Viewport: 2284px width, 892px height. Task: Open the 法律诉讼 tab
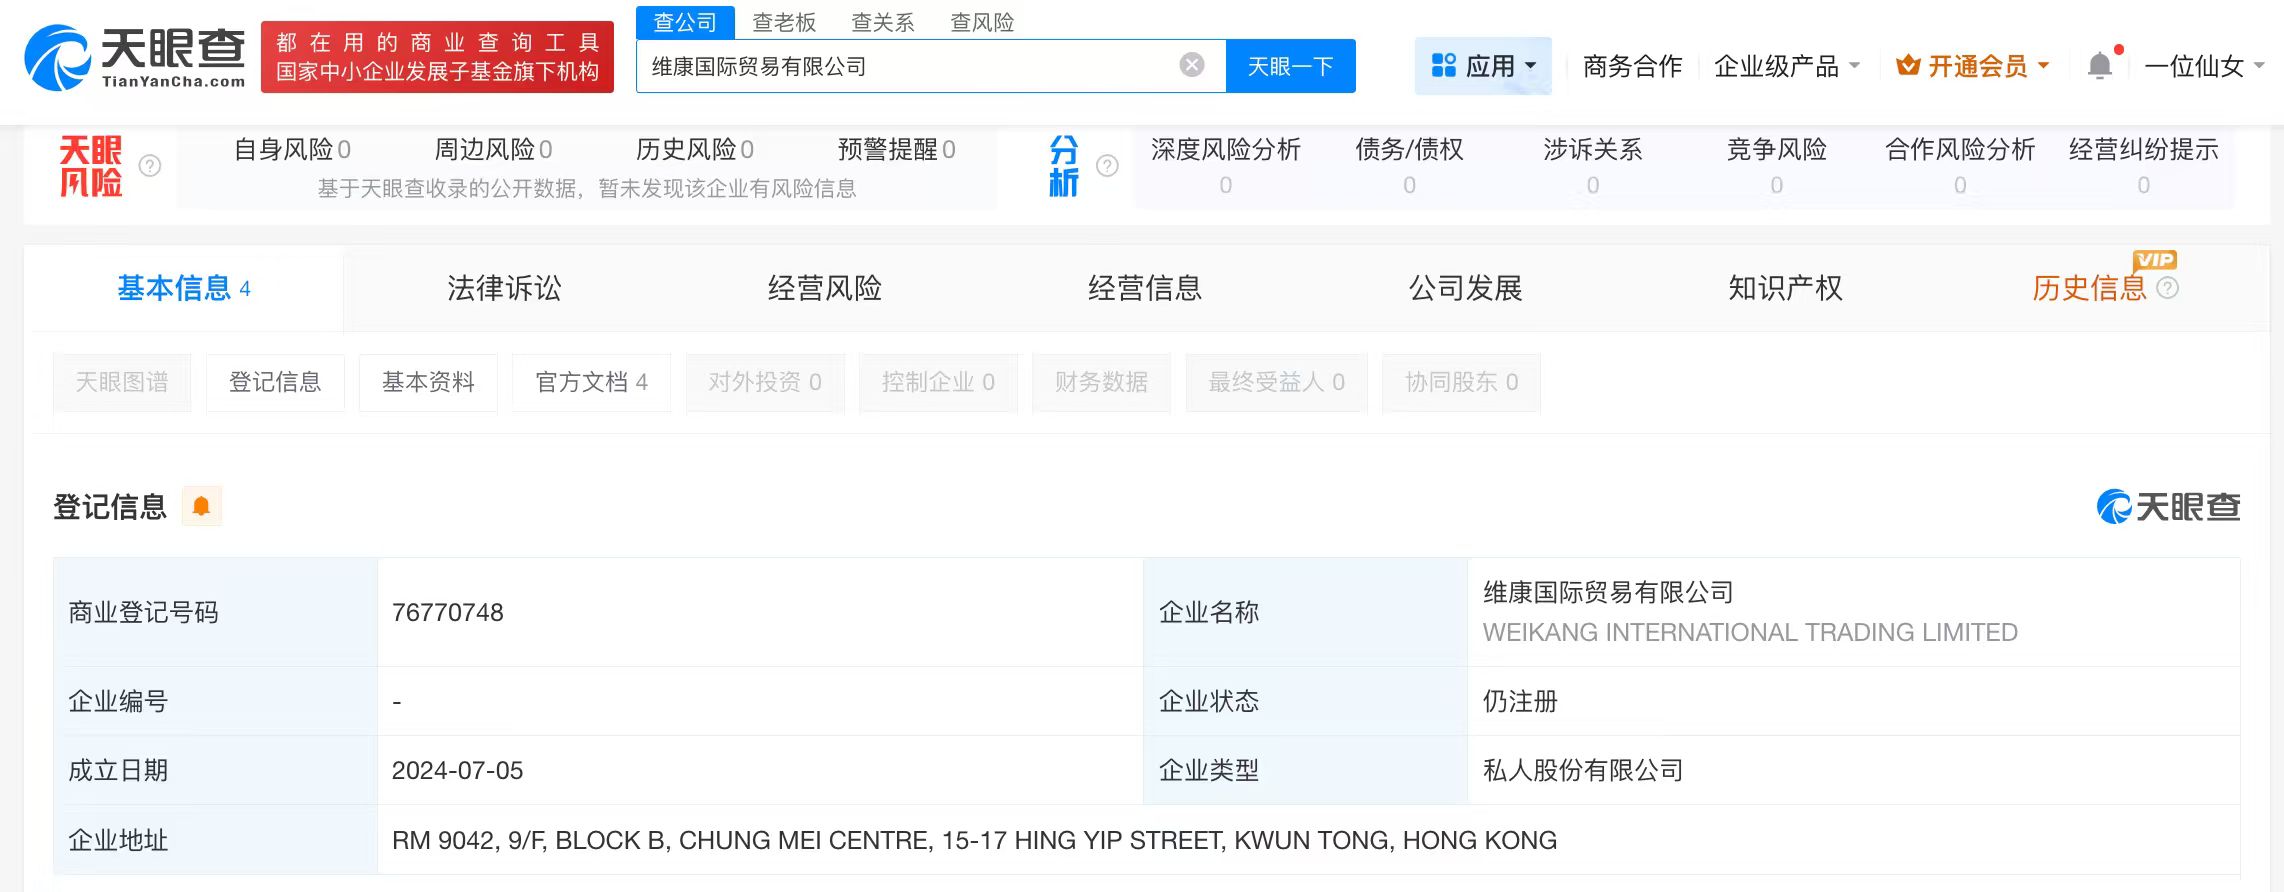click(504, 288)
